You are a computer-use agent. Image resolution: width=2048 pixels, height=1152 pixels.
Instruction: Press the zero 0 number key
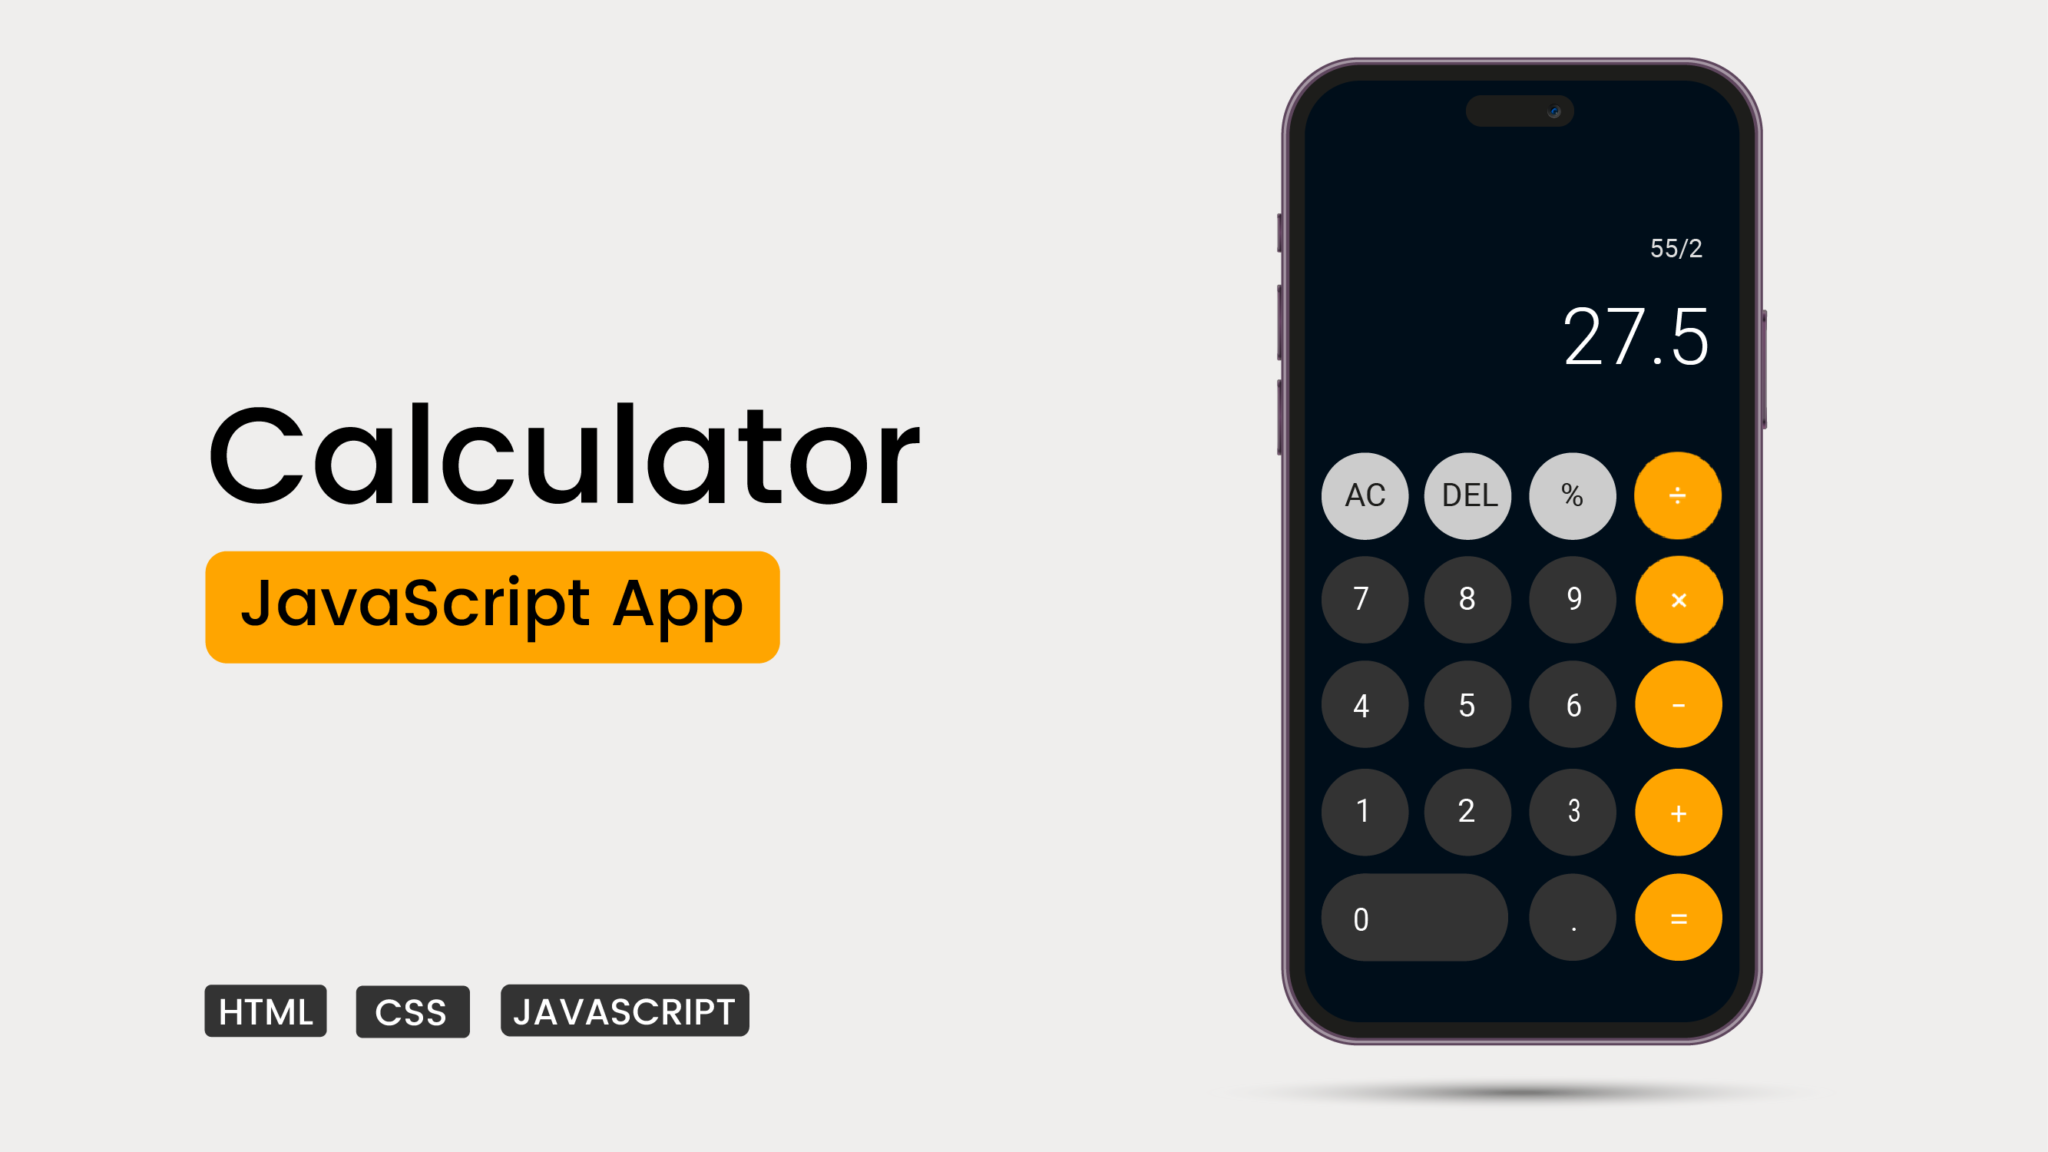1411,919
